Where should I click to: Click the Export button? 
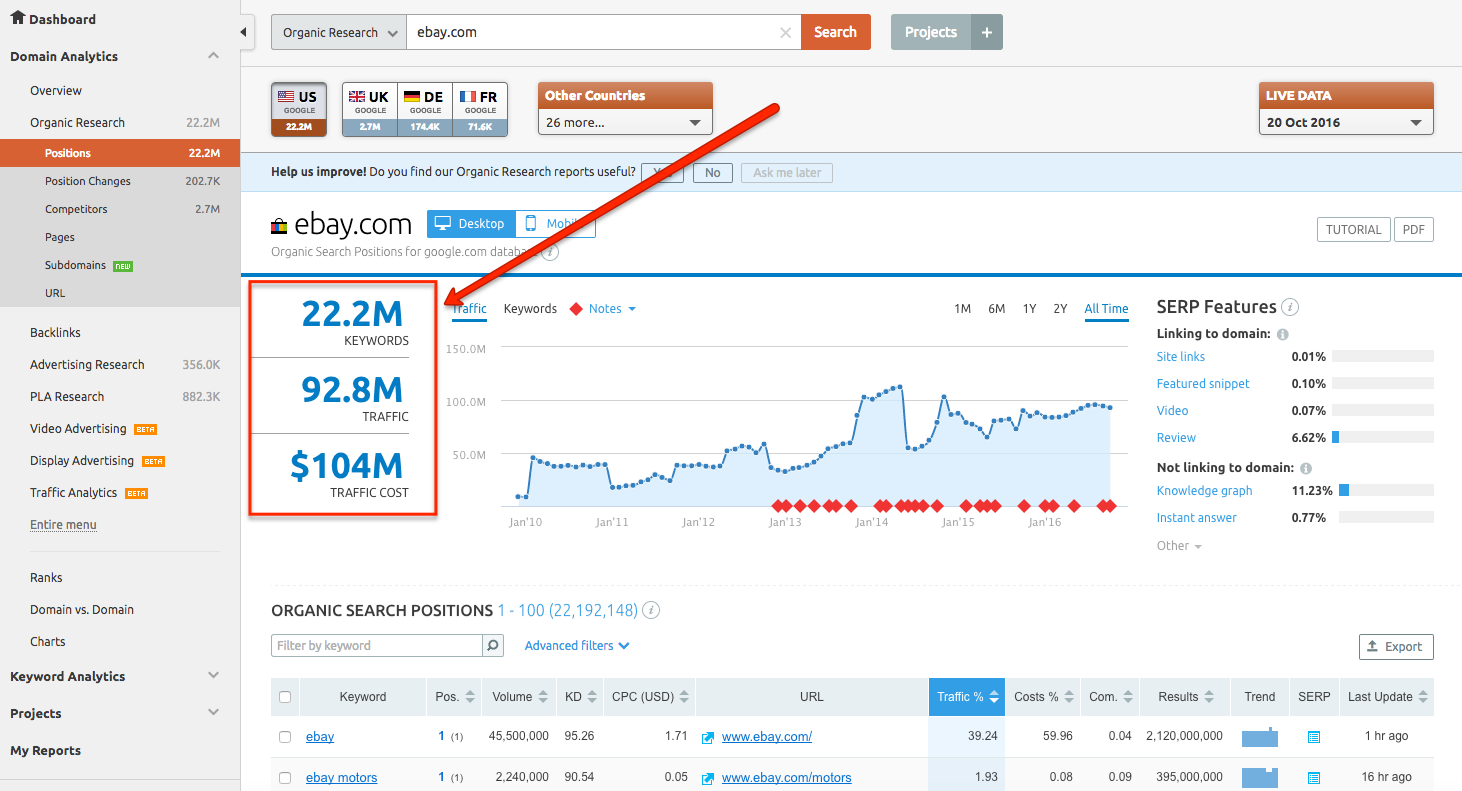click(1396, 647)
